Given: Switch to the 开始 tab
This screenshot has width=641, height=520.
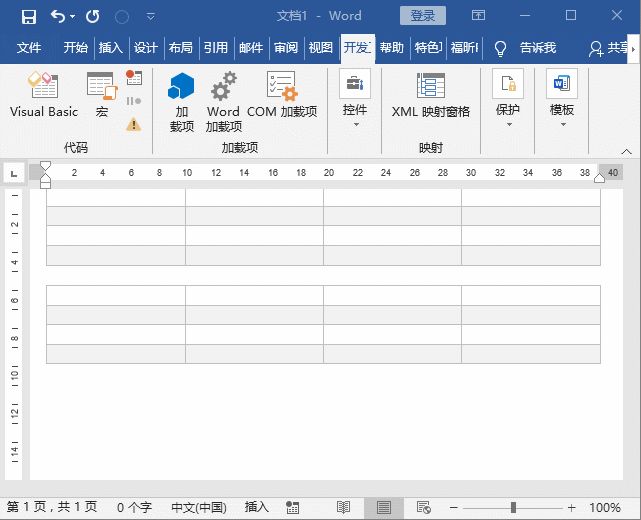Looking at the screenshot, I should click(x=76, y=48).
